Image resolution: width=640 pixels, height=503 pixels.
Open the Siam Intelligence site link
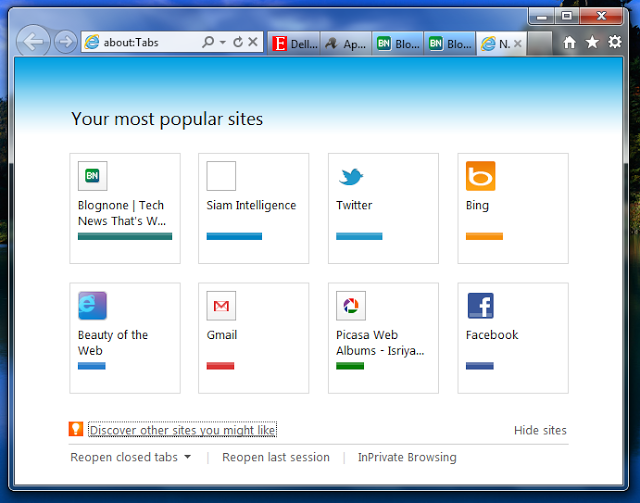(251, 205)
